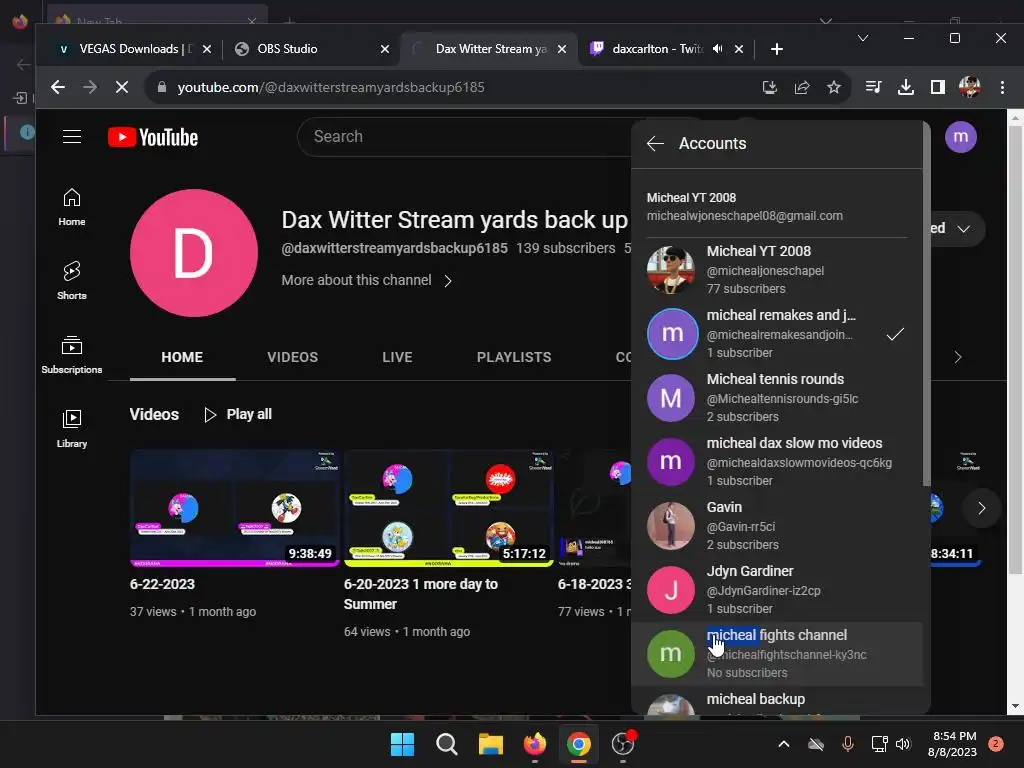This screenshot has width=1024, height=768.
Task: Stop loading the page
Action: click(121, 87)
